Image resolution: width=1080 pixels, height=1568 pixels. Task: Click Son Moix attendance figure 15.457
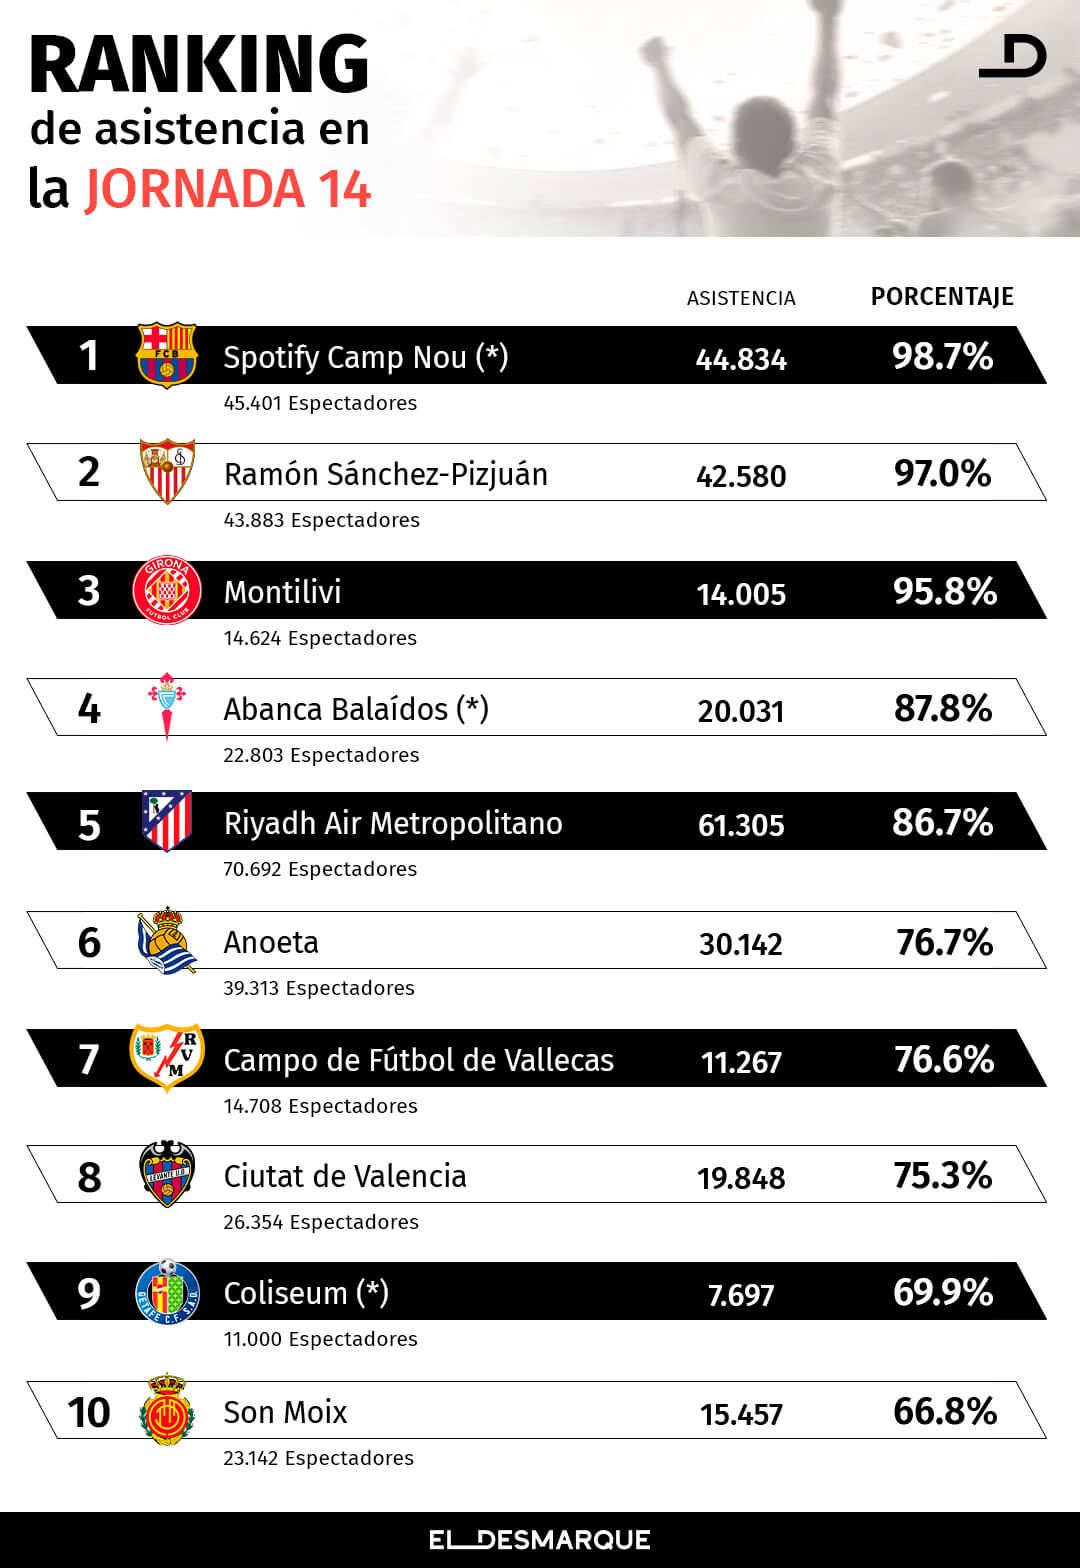(741, 1414)
